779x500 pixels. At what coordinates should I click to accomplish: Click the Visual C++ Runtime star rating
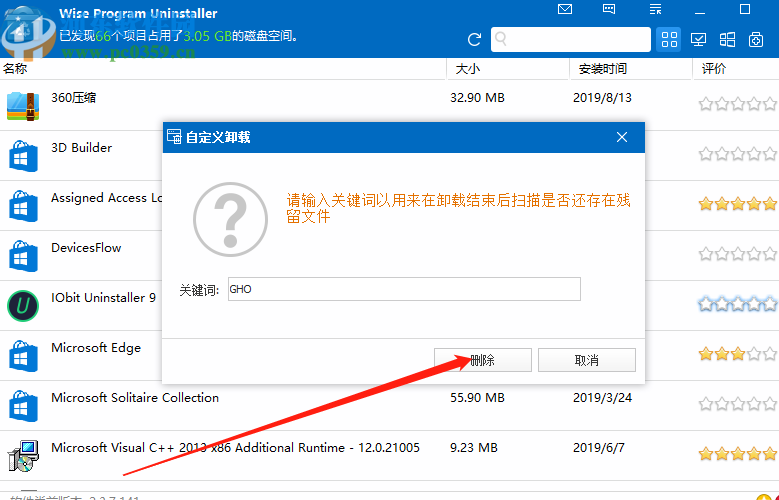(x=738, y=454)
